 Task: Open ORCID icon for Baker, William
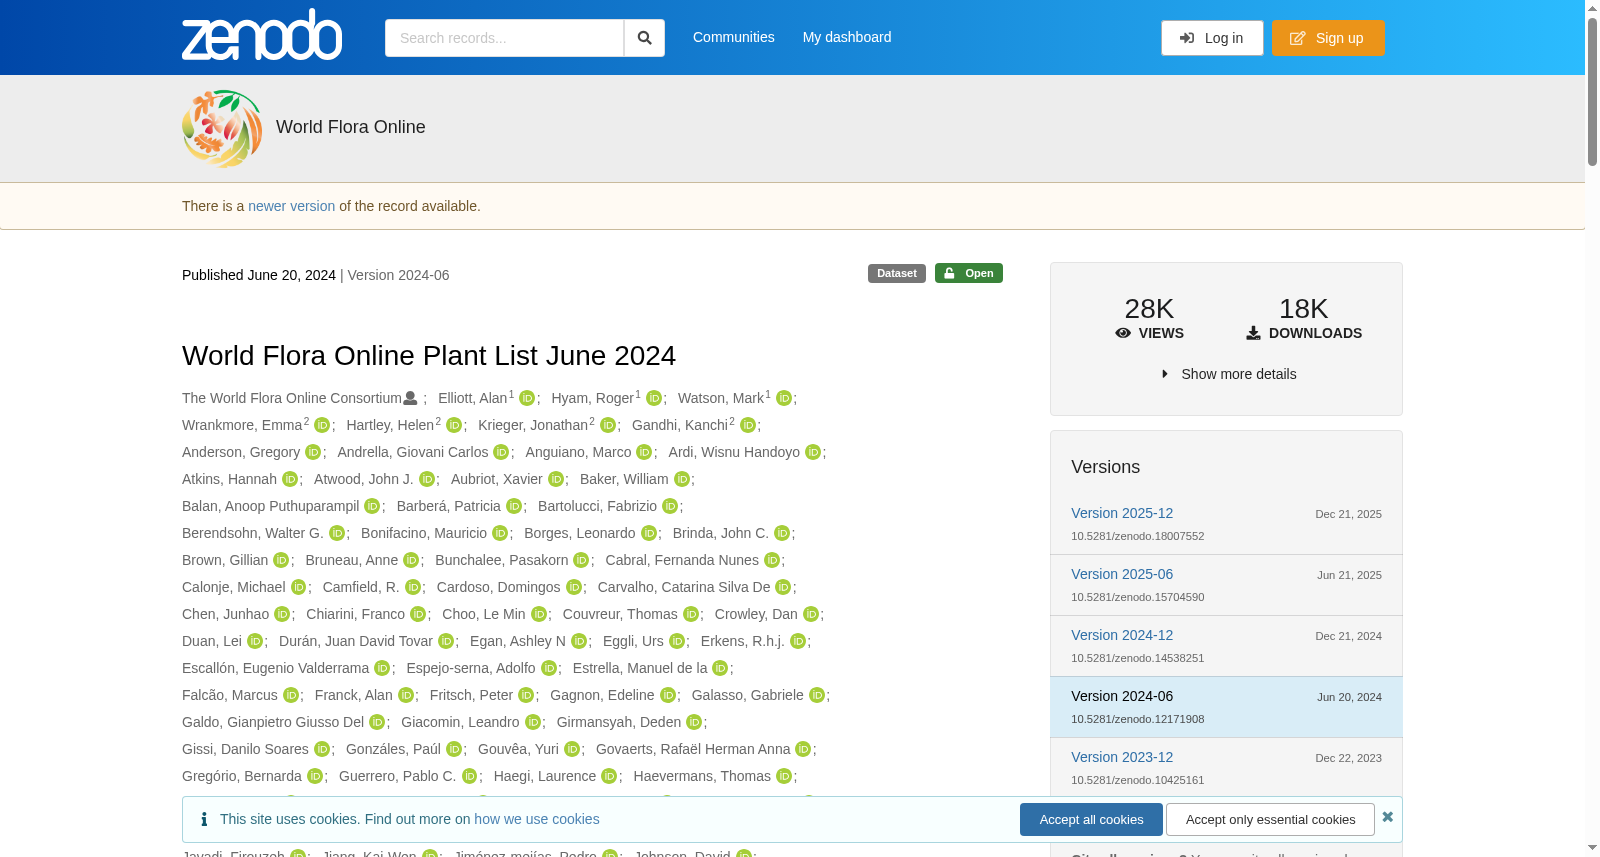(x=682, y=479)
